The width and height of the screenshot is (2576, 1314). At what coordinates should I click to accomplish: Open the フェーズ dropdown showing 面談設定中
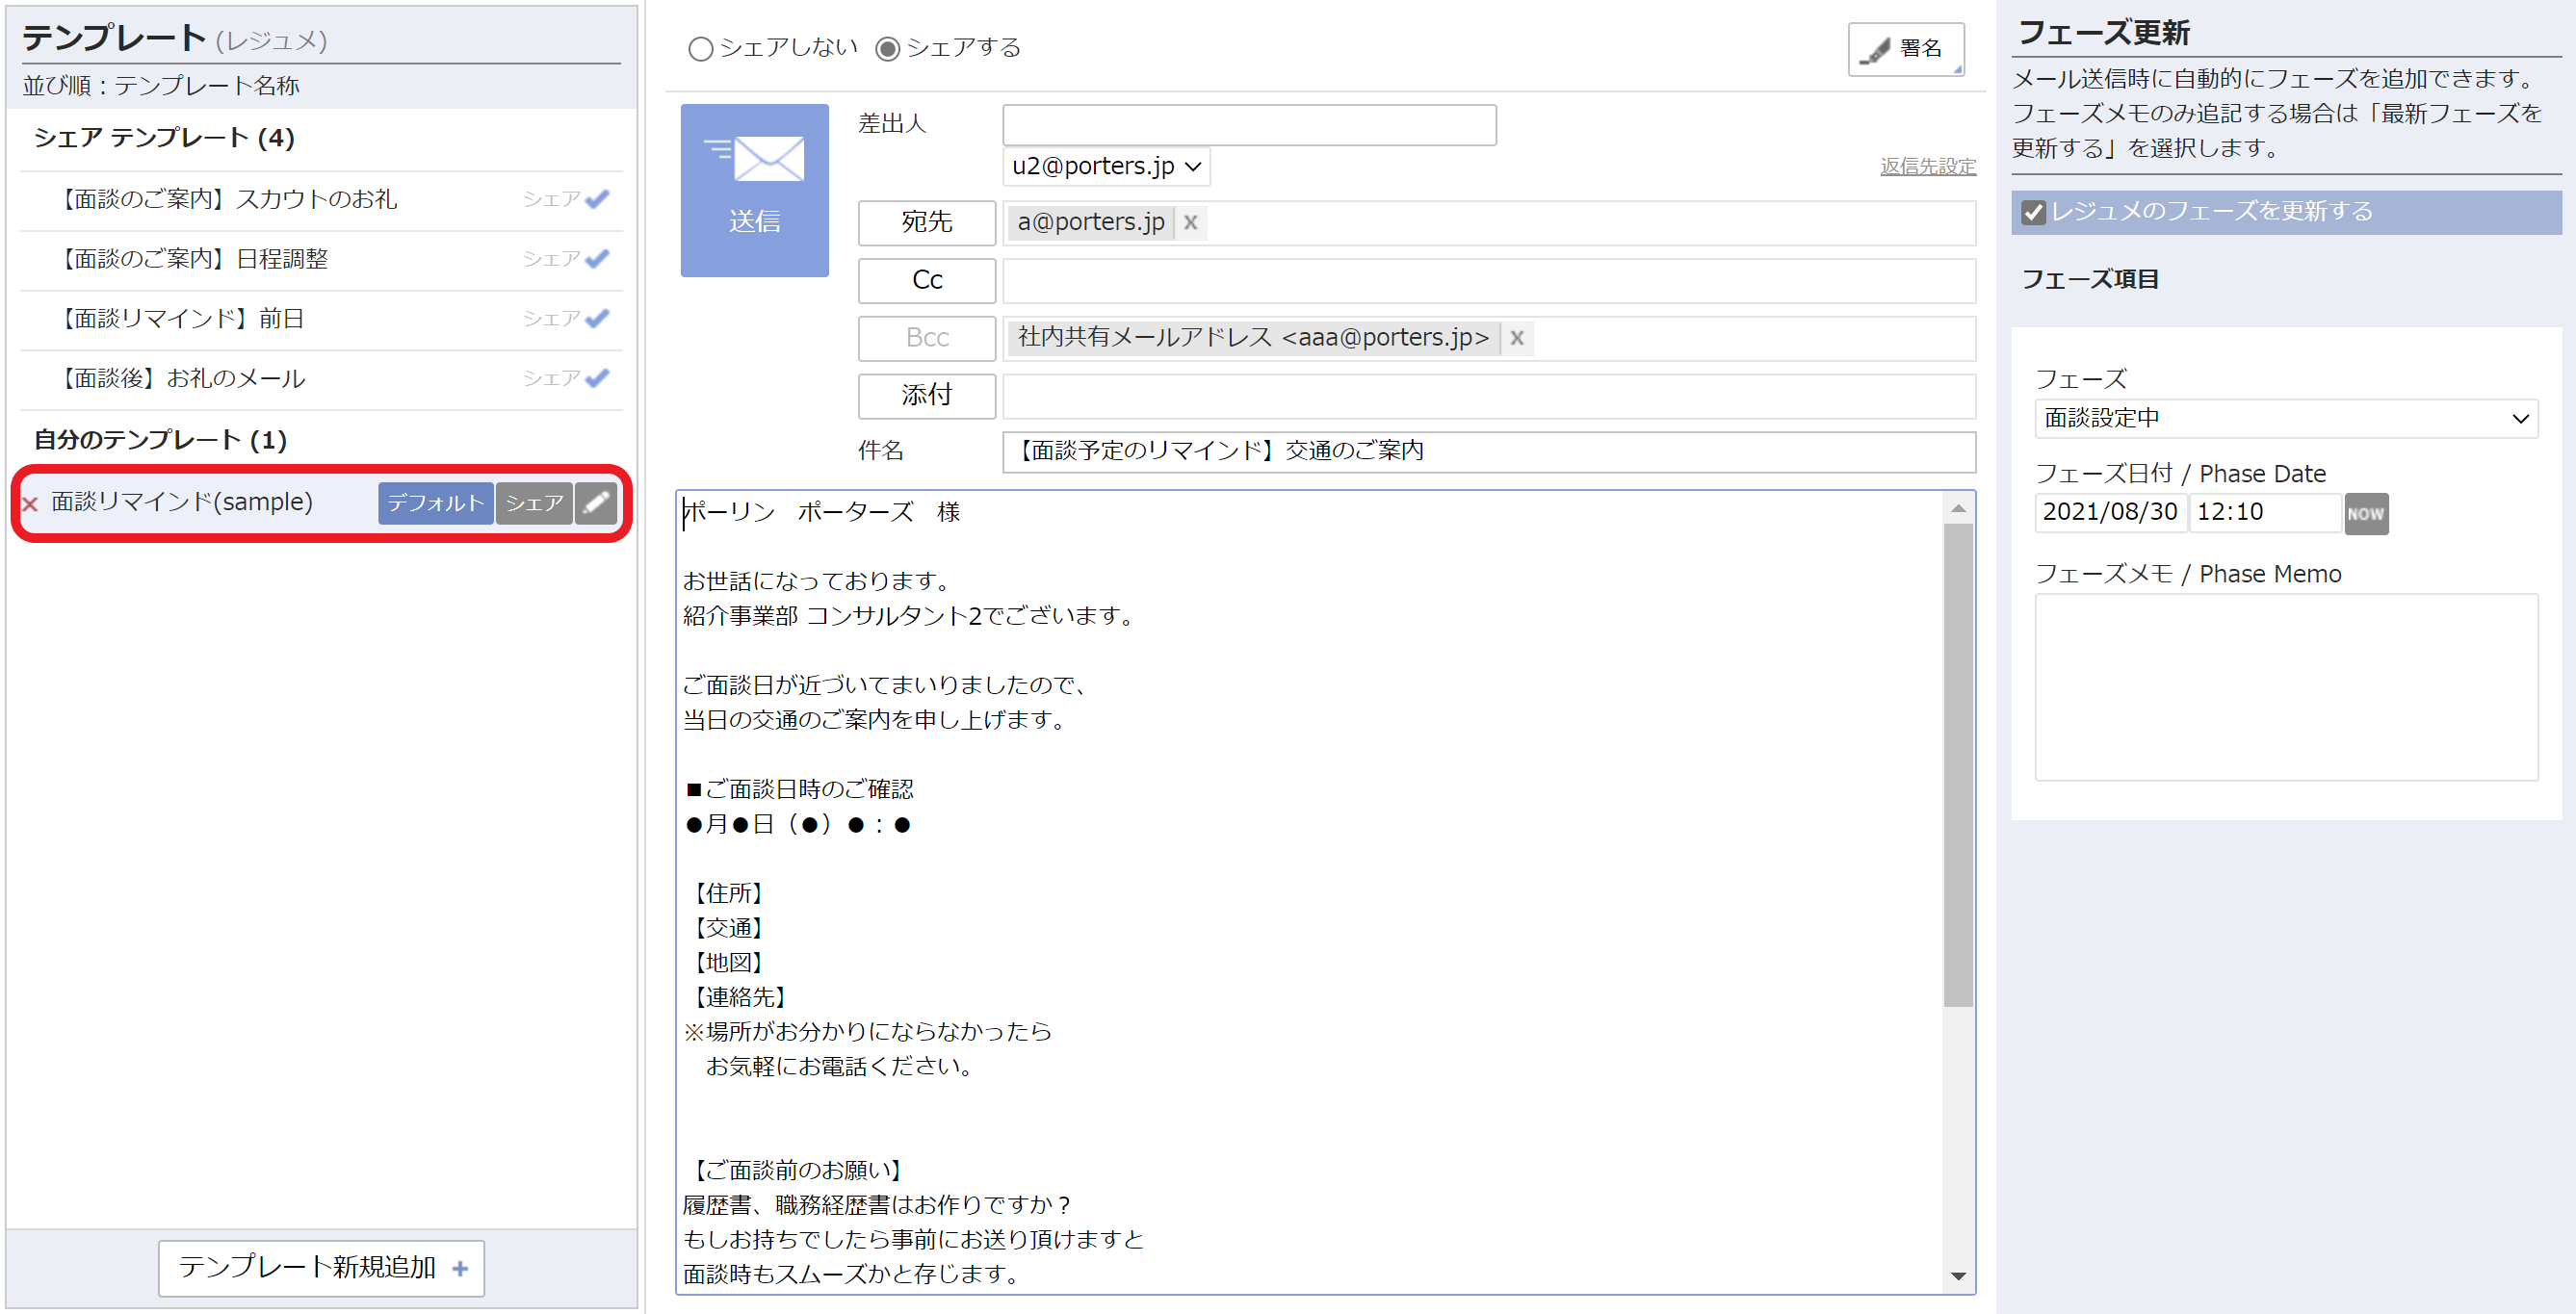(2286, 418)
